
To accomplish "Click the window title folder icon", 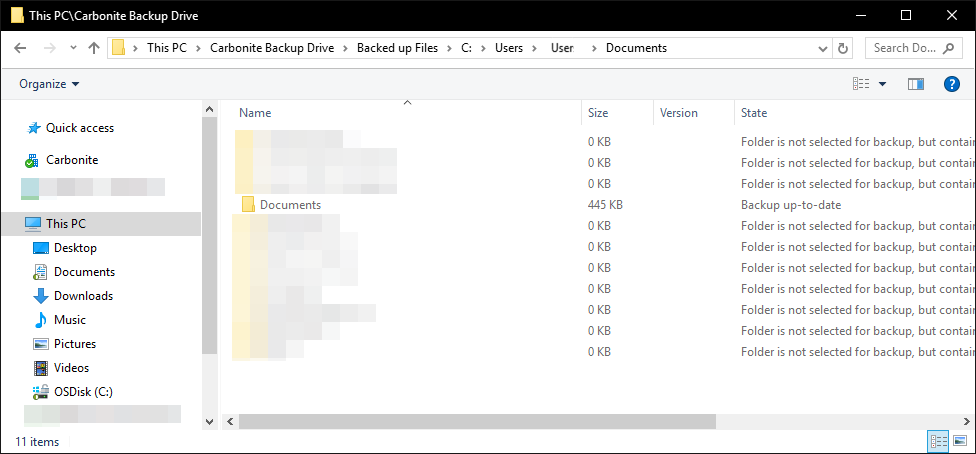I will coord(17,15).
